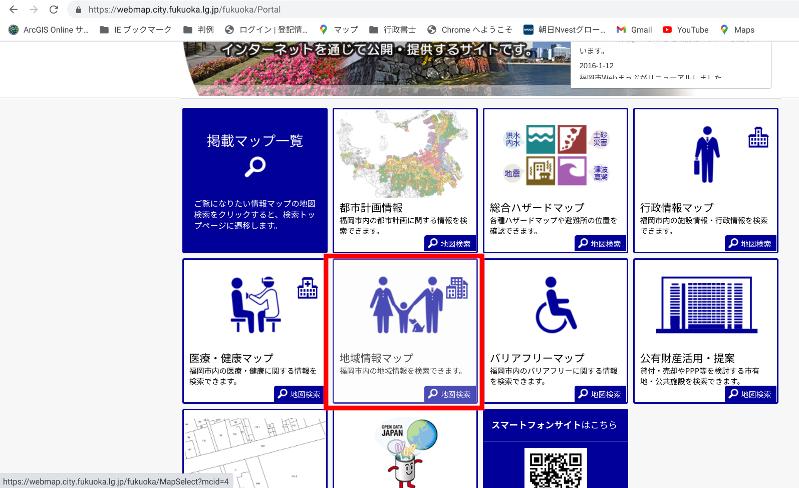Open the 朝日Nvest bookmark
799x488 pixels.
[565, 30]
